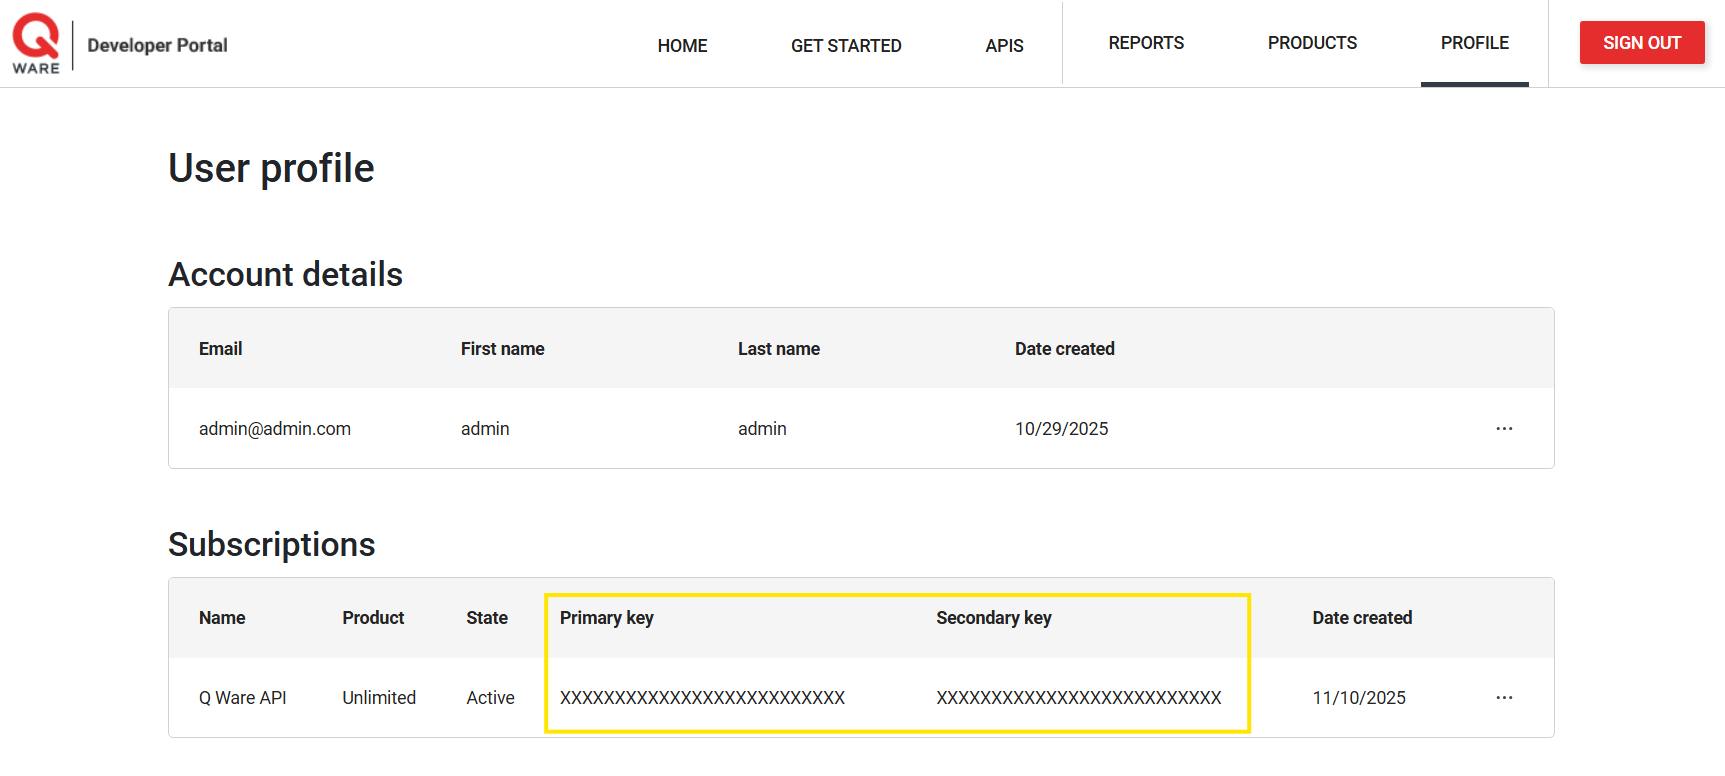Viewport: 1725px width, 776px height.
Task: Click the Active state value
Action: 490,697
